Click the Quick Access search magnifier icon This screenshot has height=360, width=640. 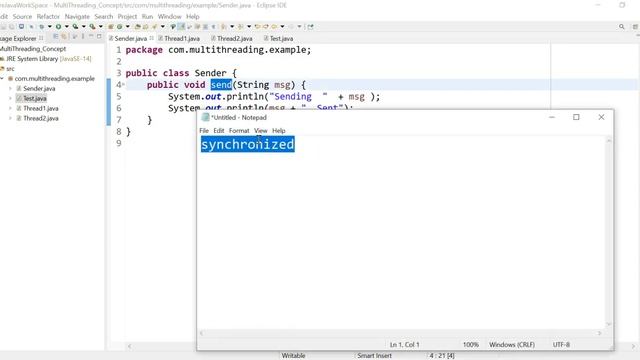622,27
